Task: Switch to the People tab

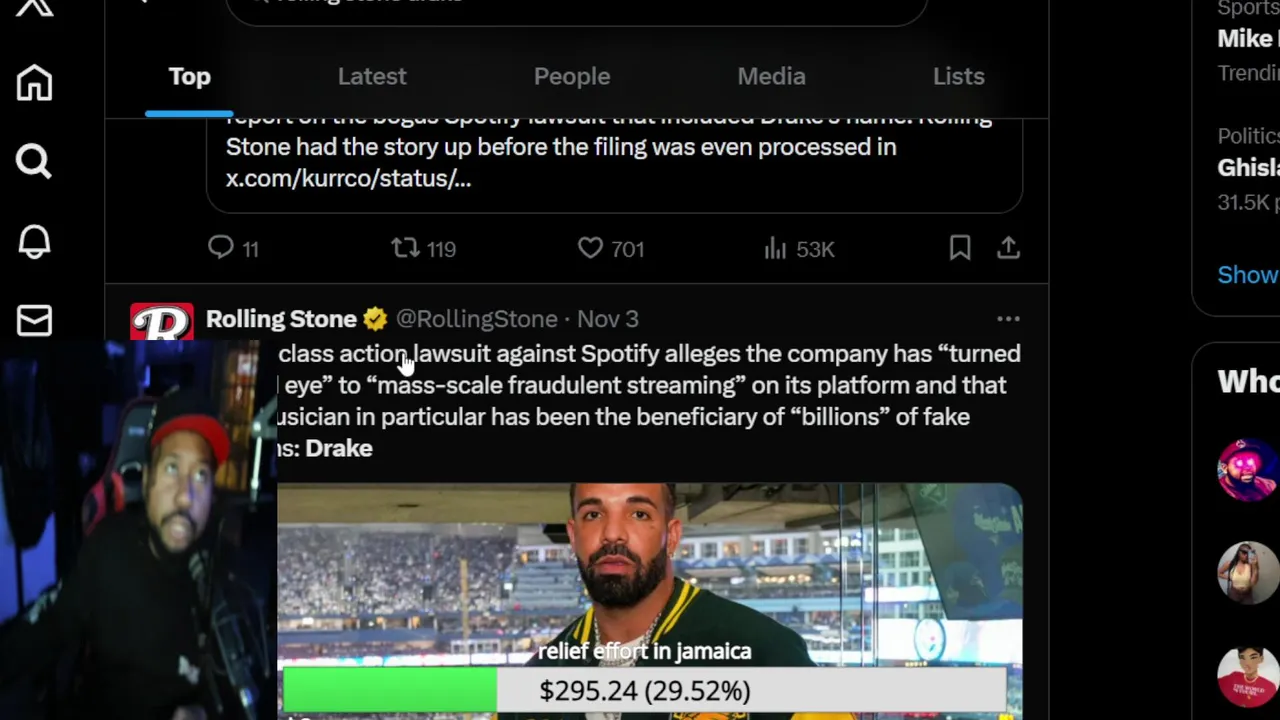Action: (x=572, y=77)
